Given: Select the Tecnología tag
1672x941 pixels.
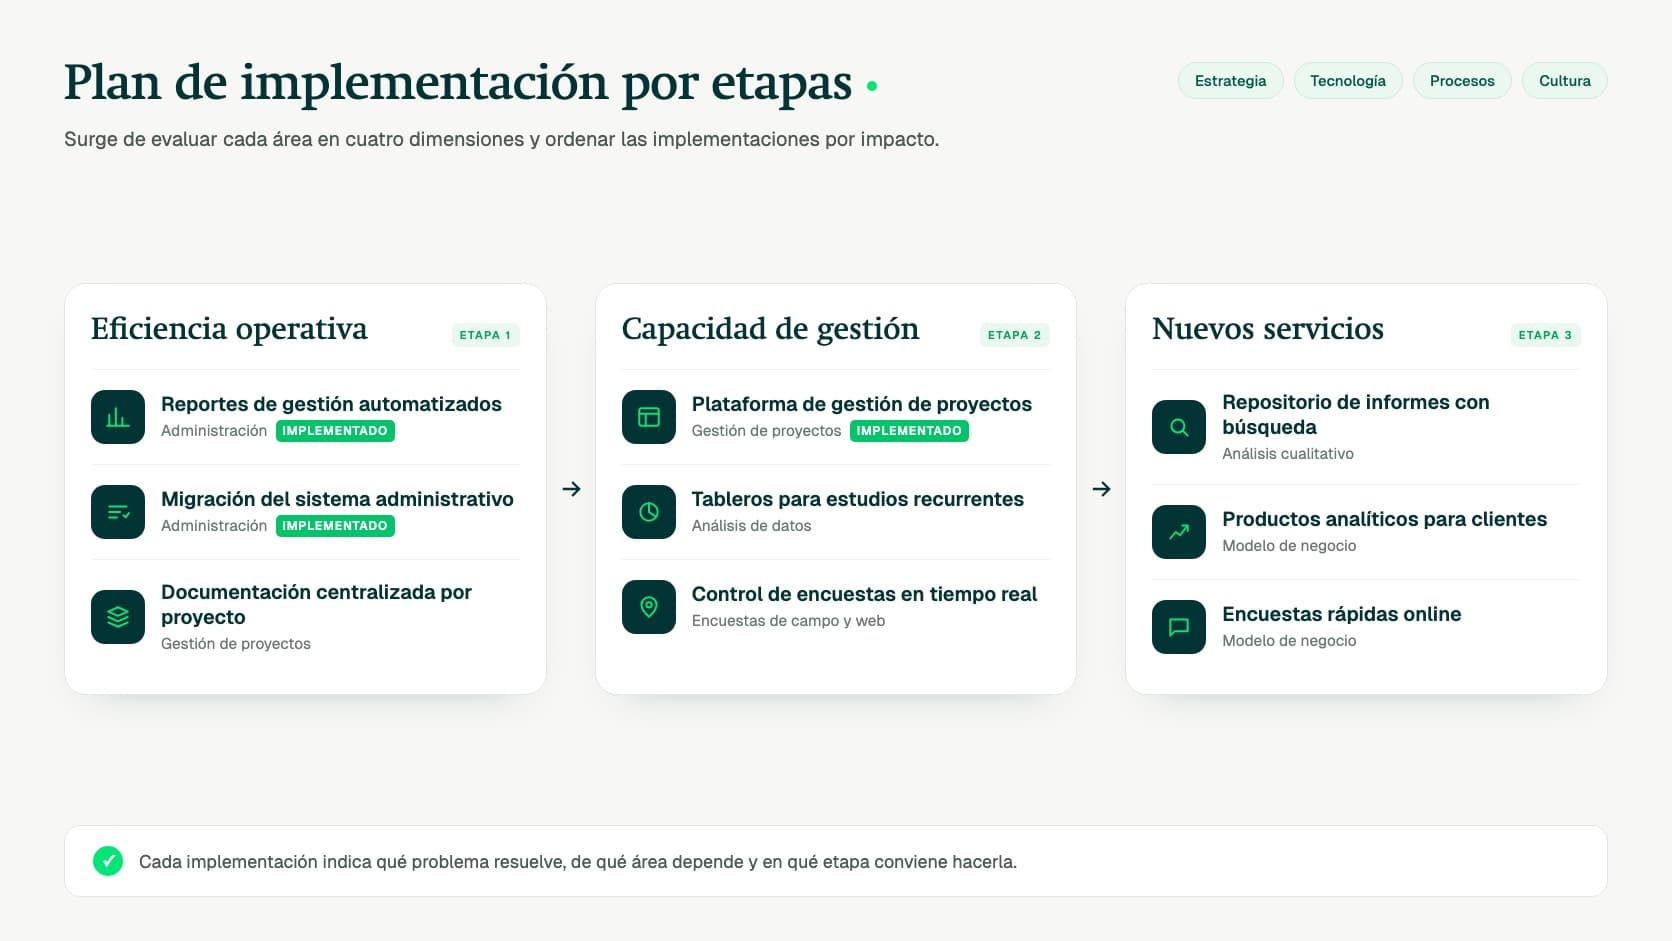Looking at the screenshot, I should [1348, 81].
